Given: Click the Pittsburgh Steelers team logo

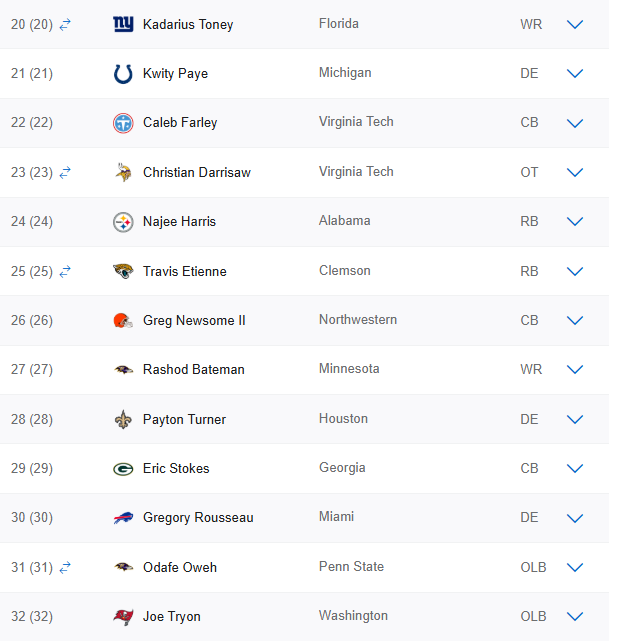Looking at the screenshot, I should click(123, 222).
